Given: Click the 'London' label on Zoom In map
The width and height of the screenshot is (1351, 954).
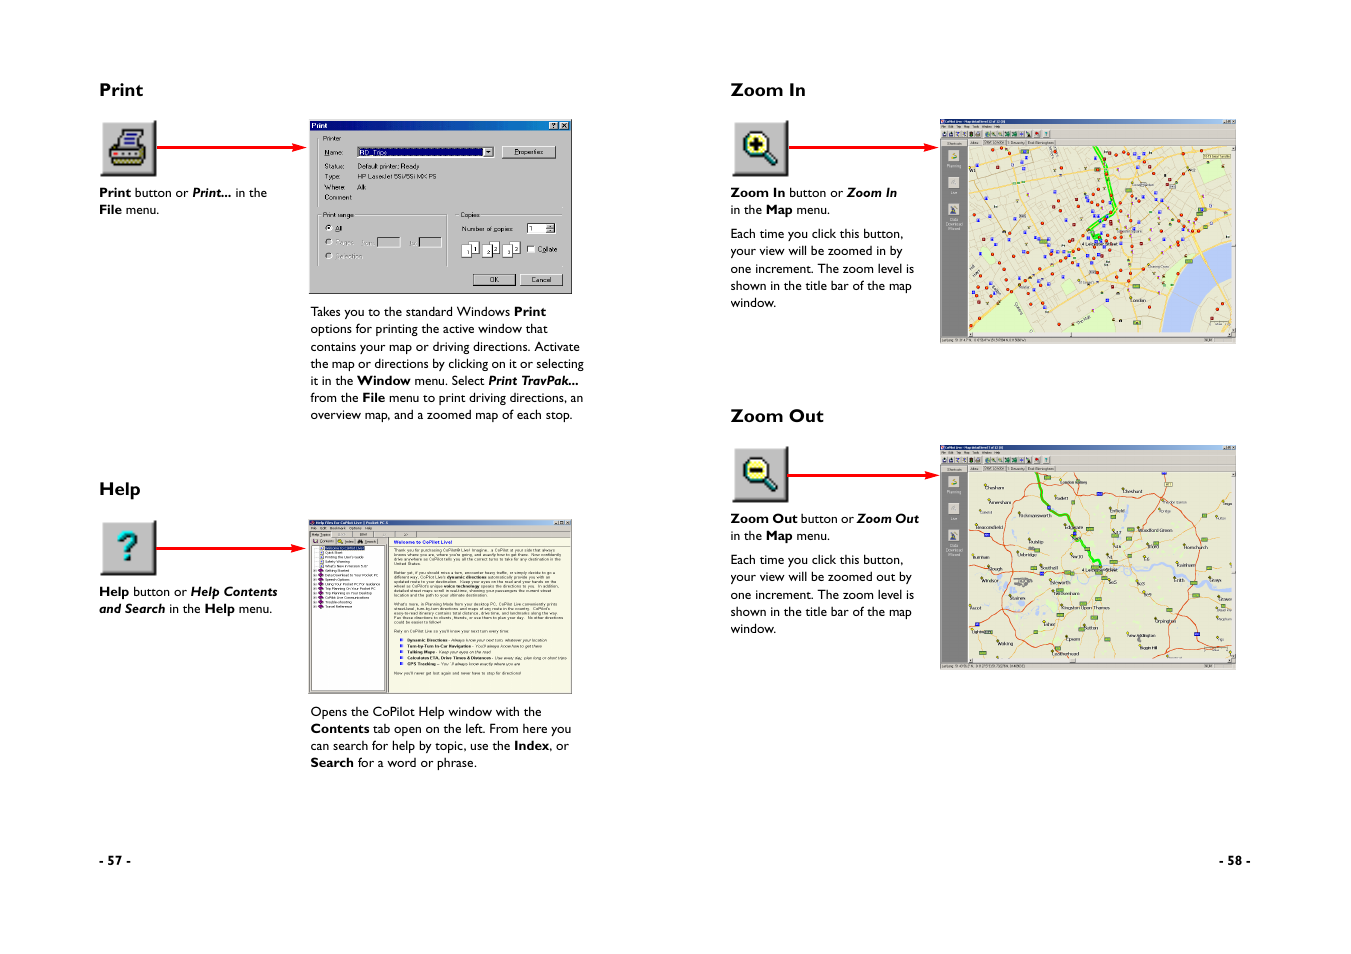Looking at the screenshot, I should point(1138,300).
